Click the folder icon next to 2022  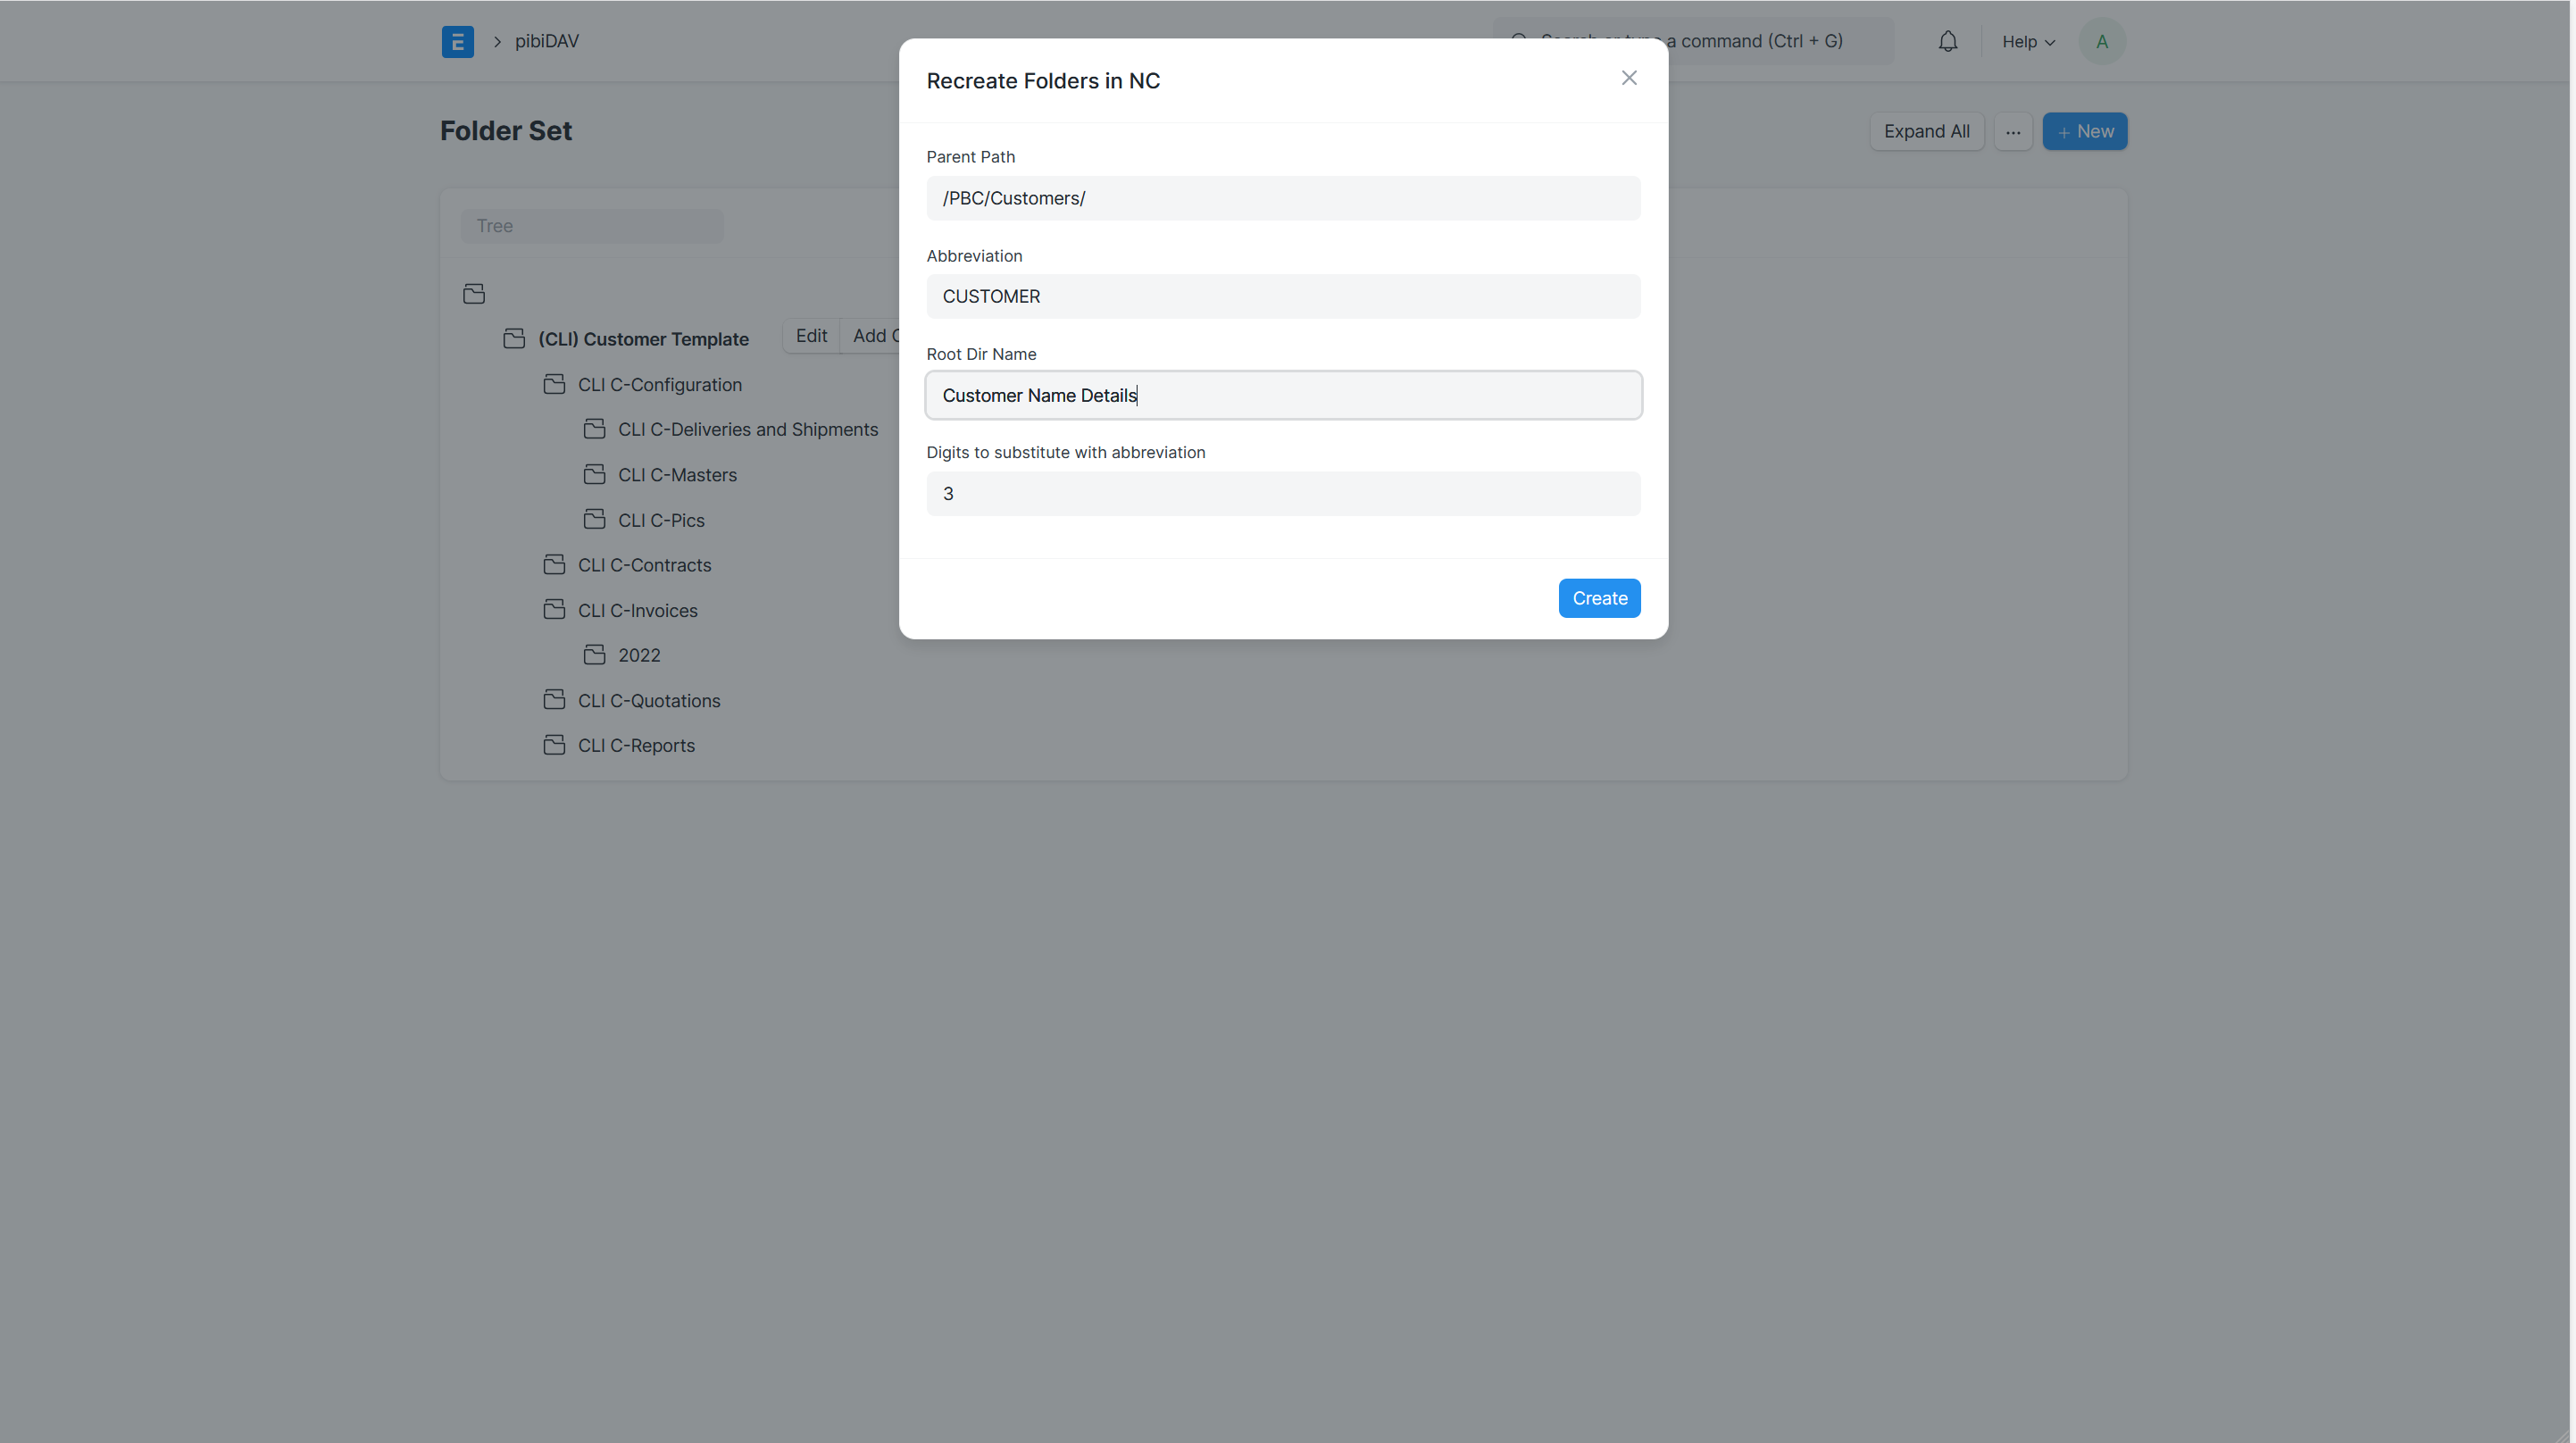pyautogui.click(x=595, y=655)
